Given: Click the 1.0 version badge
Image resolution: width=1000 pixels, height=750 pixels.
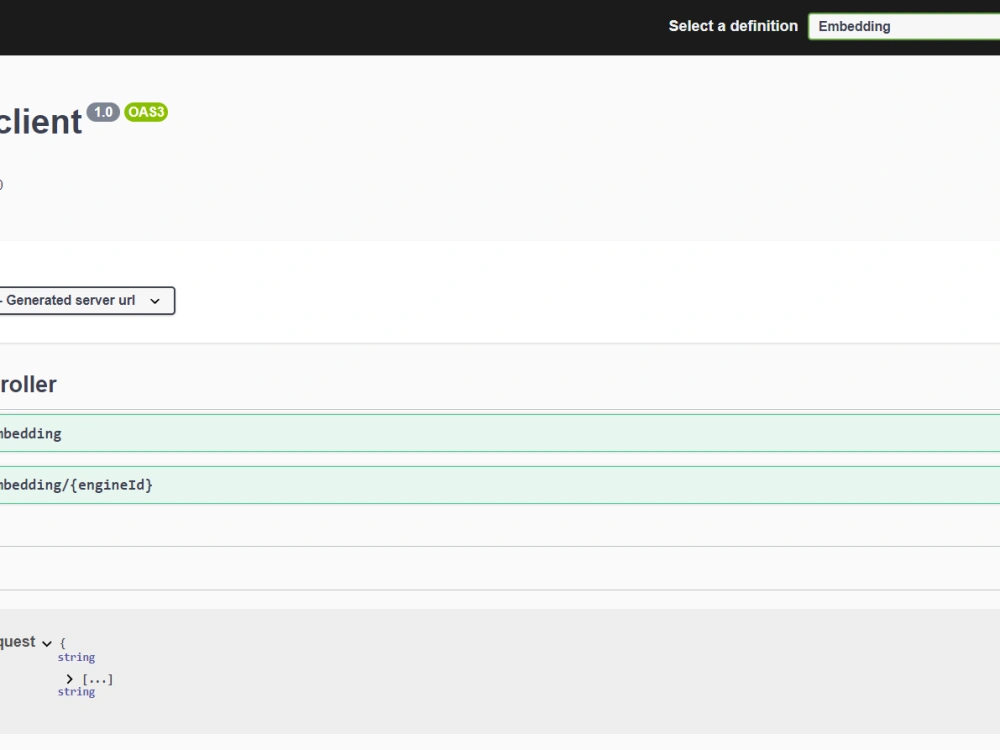Looking at the screenshot, I should 103,112.
